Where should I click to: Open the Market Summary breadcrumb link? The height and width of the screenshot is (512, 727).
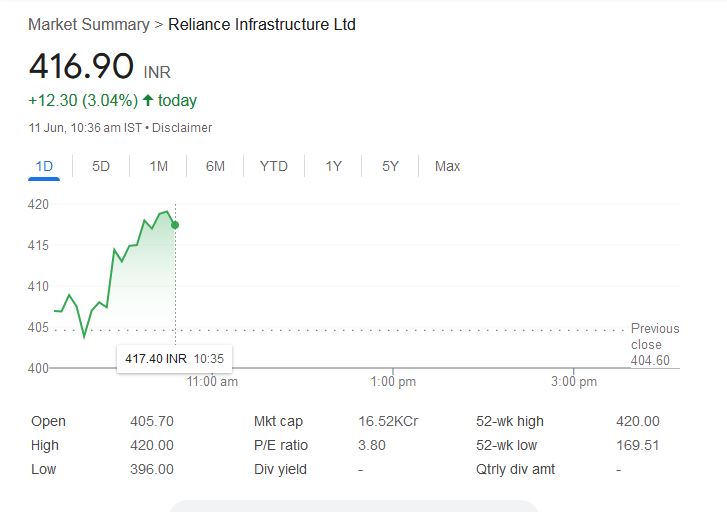tap(88, 24)
